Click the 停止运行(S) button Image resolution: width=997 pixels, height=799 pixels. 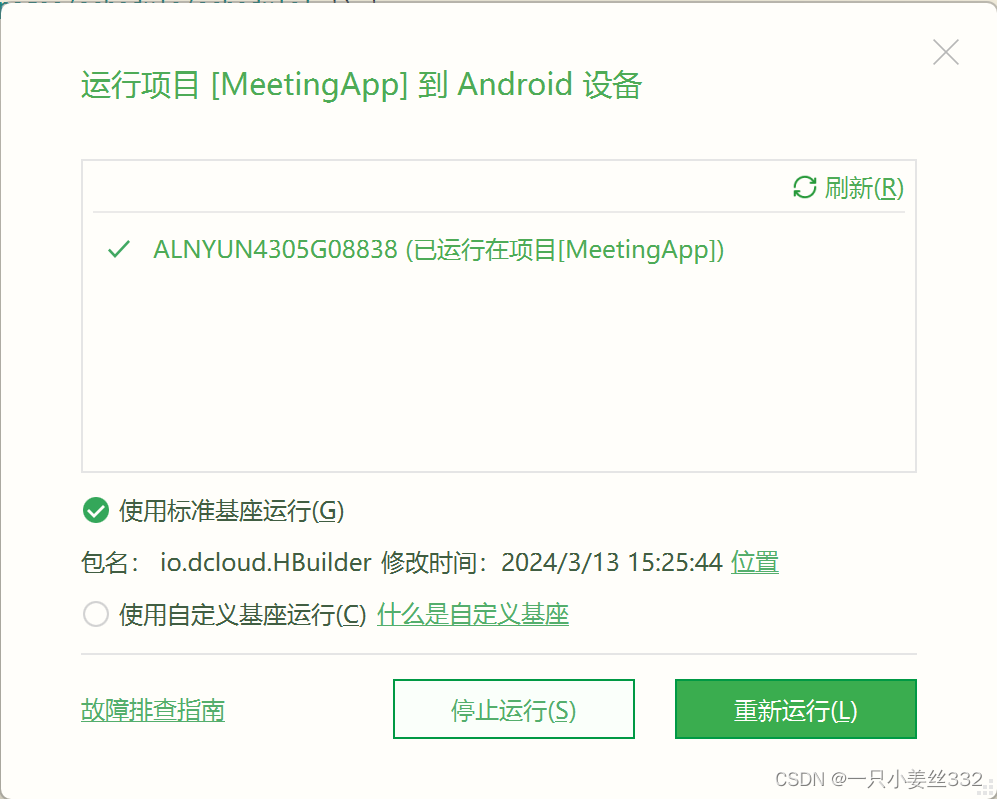coord(514,709)
